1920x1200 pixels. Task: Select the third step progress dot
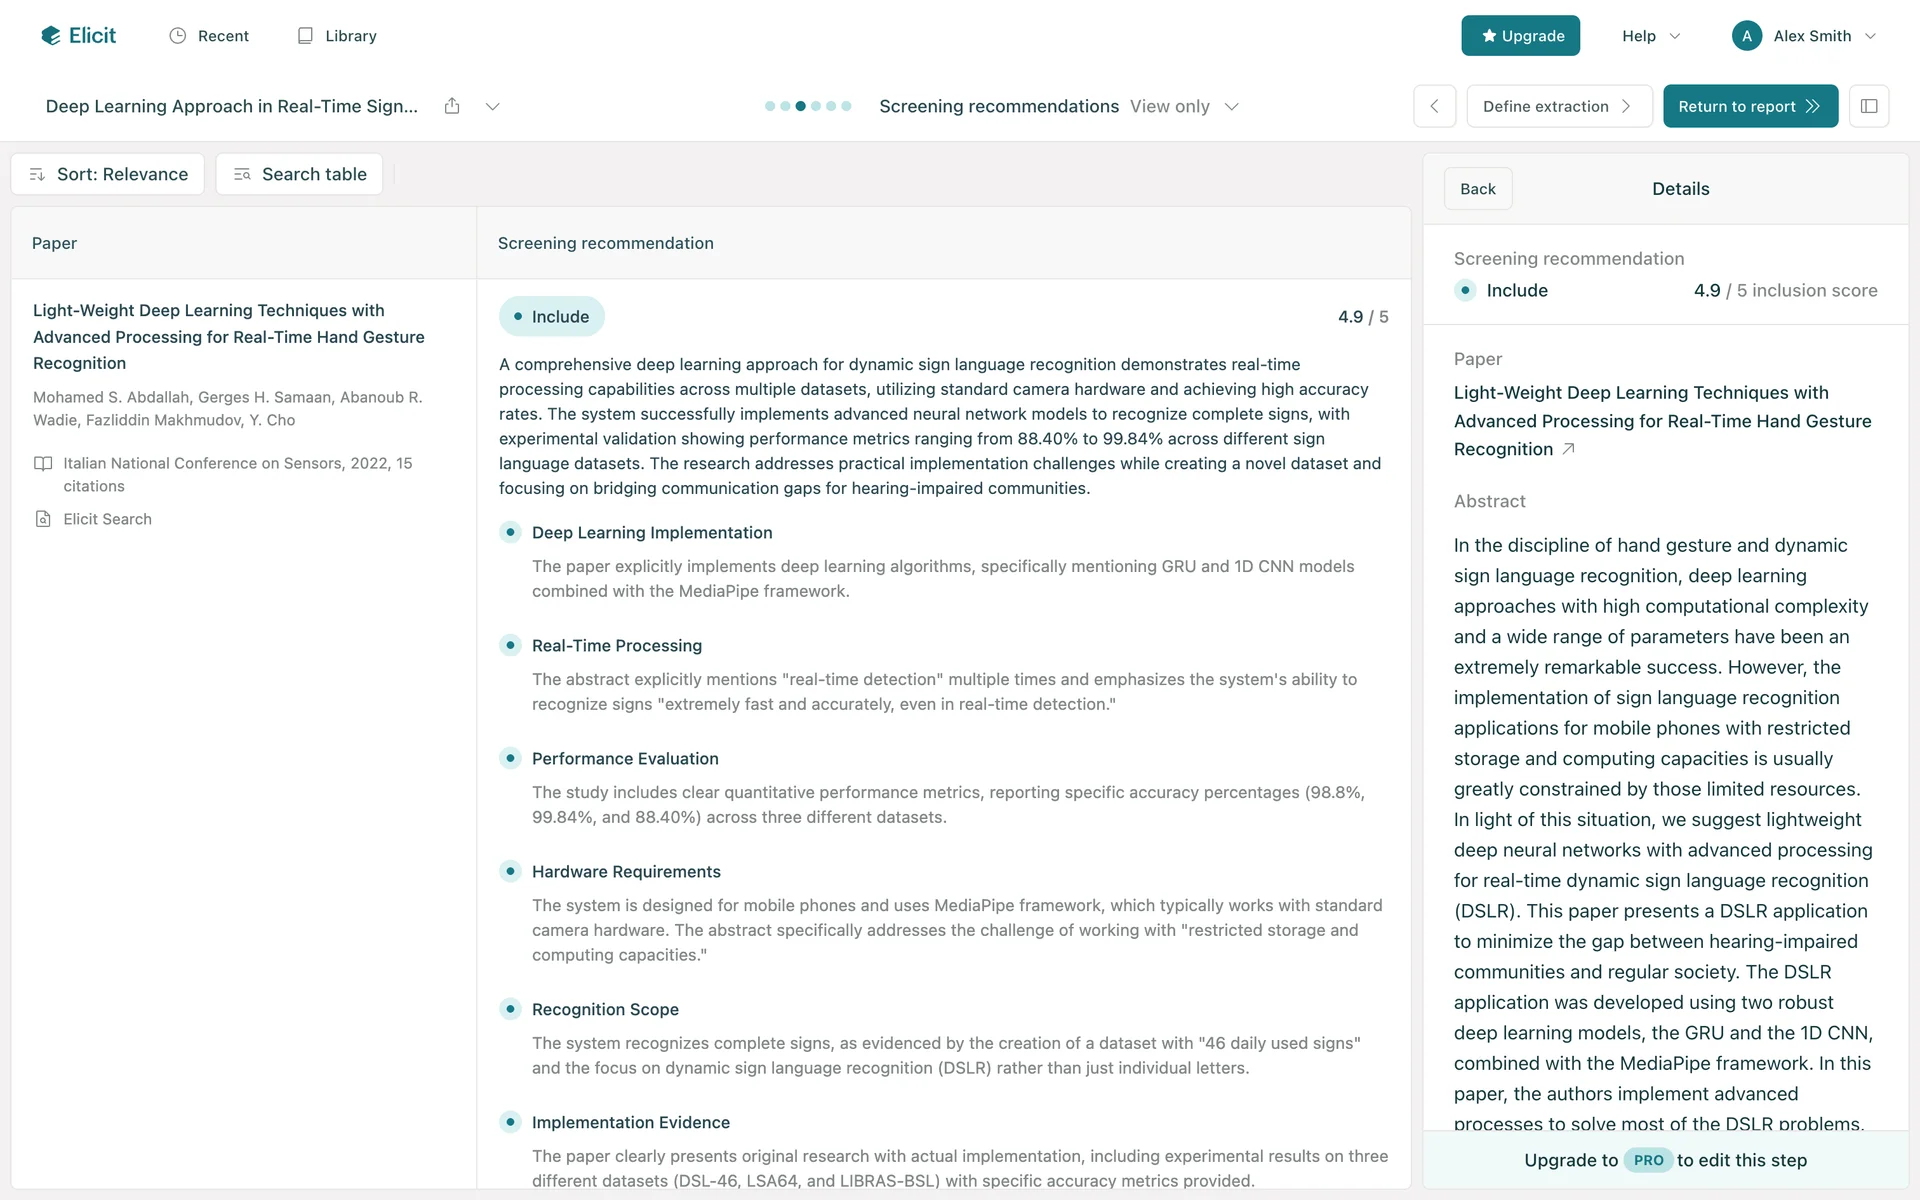[800, 106]
